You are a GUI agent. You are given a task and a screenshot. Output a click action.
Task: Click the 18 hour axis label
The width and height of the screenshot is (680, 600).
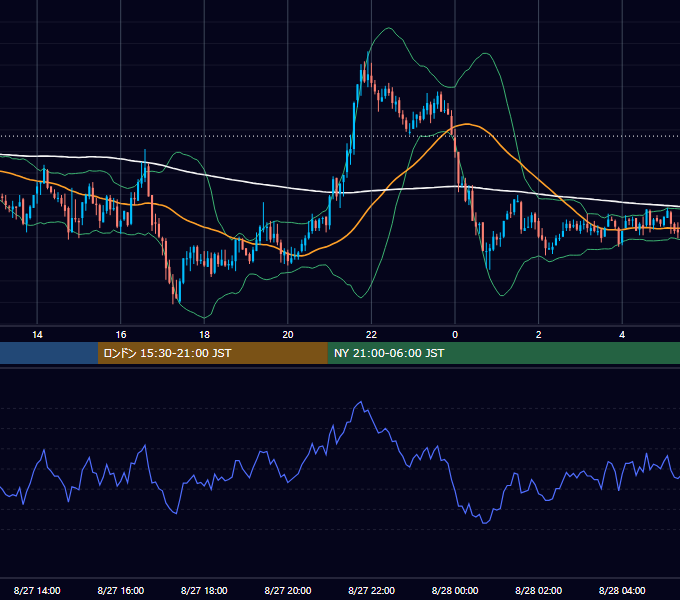coord(204,335)
